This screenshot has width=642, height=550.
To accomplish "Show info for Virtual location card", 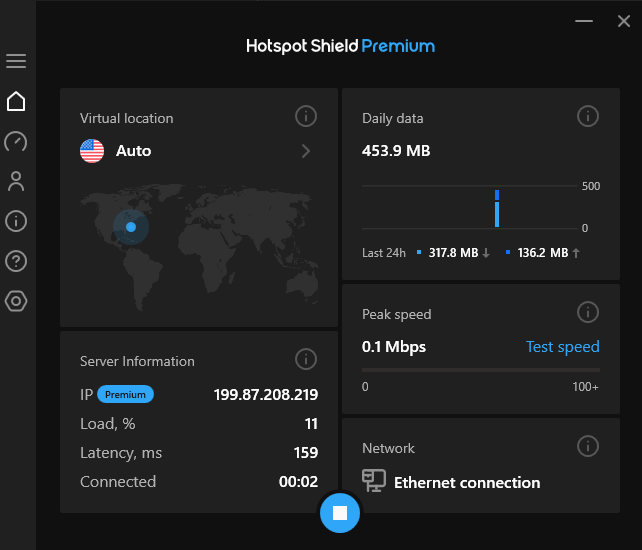I will (x=306, y=116).
